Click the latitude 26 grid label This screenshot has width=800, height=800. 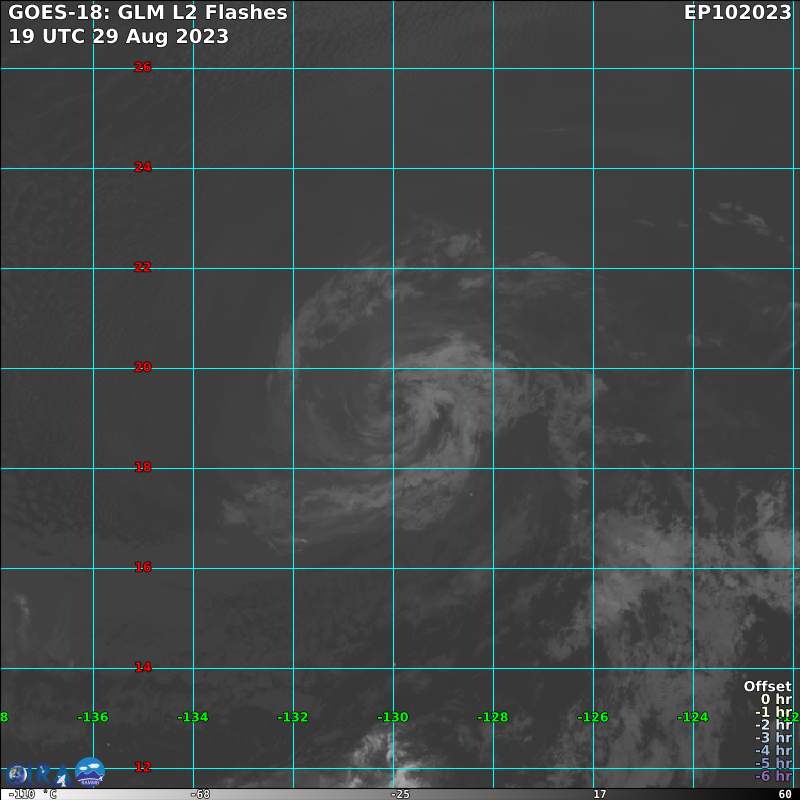click(143, 67)
